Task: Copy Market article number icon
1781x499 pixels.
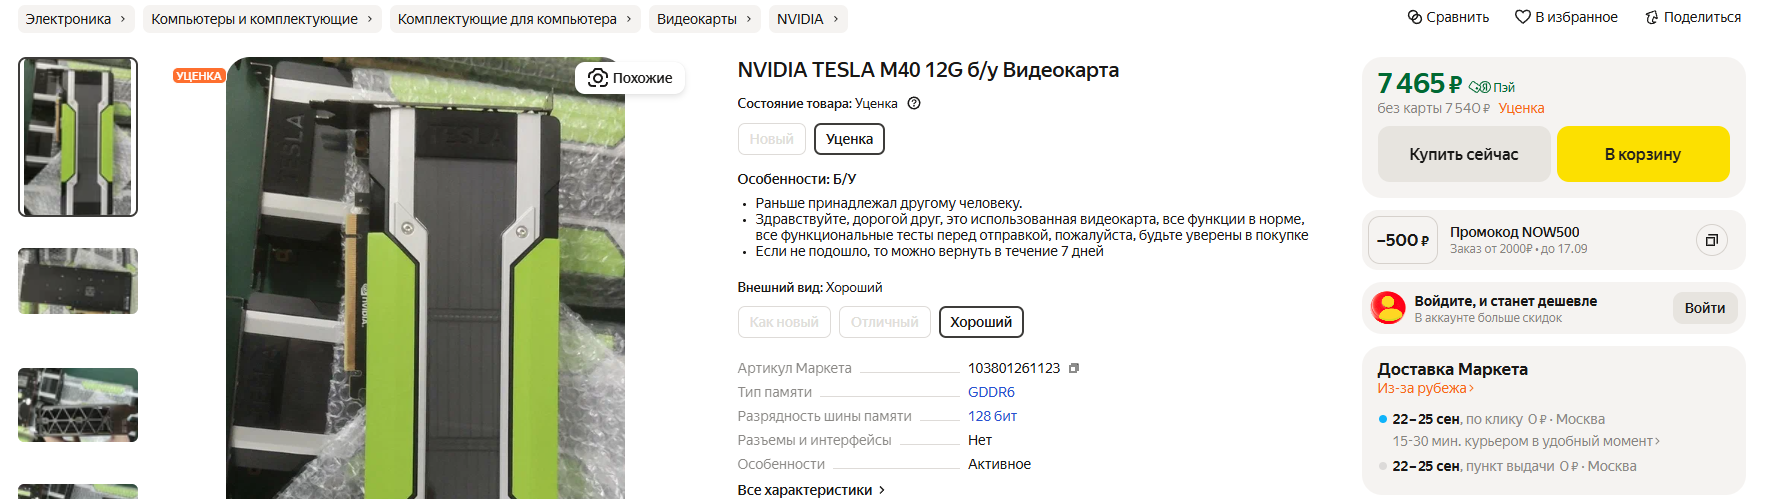Action: (x=1074, y=368)
